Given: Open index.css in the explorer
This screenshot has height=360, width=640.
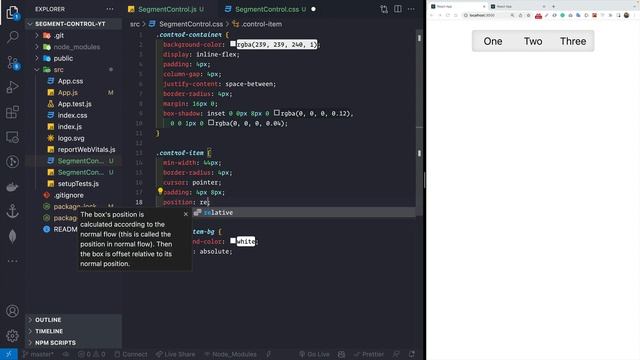Looking at the screenshot, I should pyautogui.click(x=72, y=116).
